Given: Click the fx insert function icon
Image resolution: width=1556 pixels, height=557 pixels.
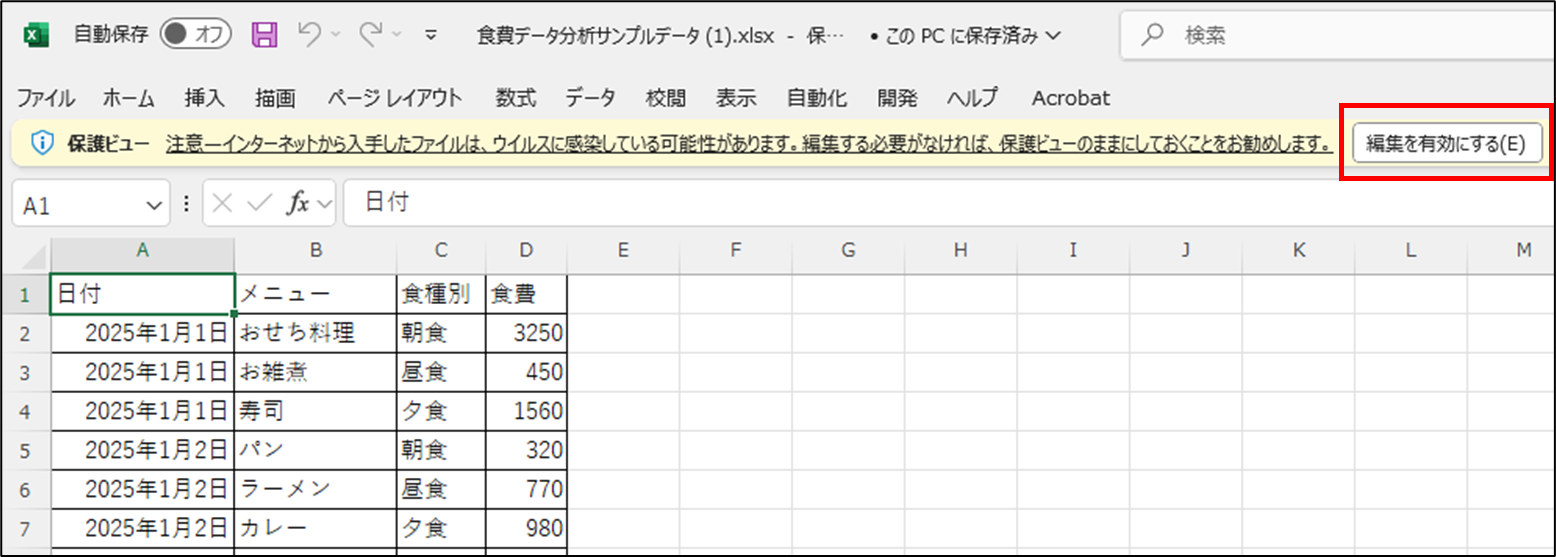Looking at the screenshot, I should (x=298, y=204).
